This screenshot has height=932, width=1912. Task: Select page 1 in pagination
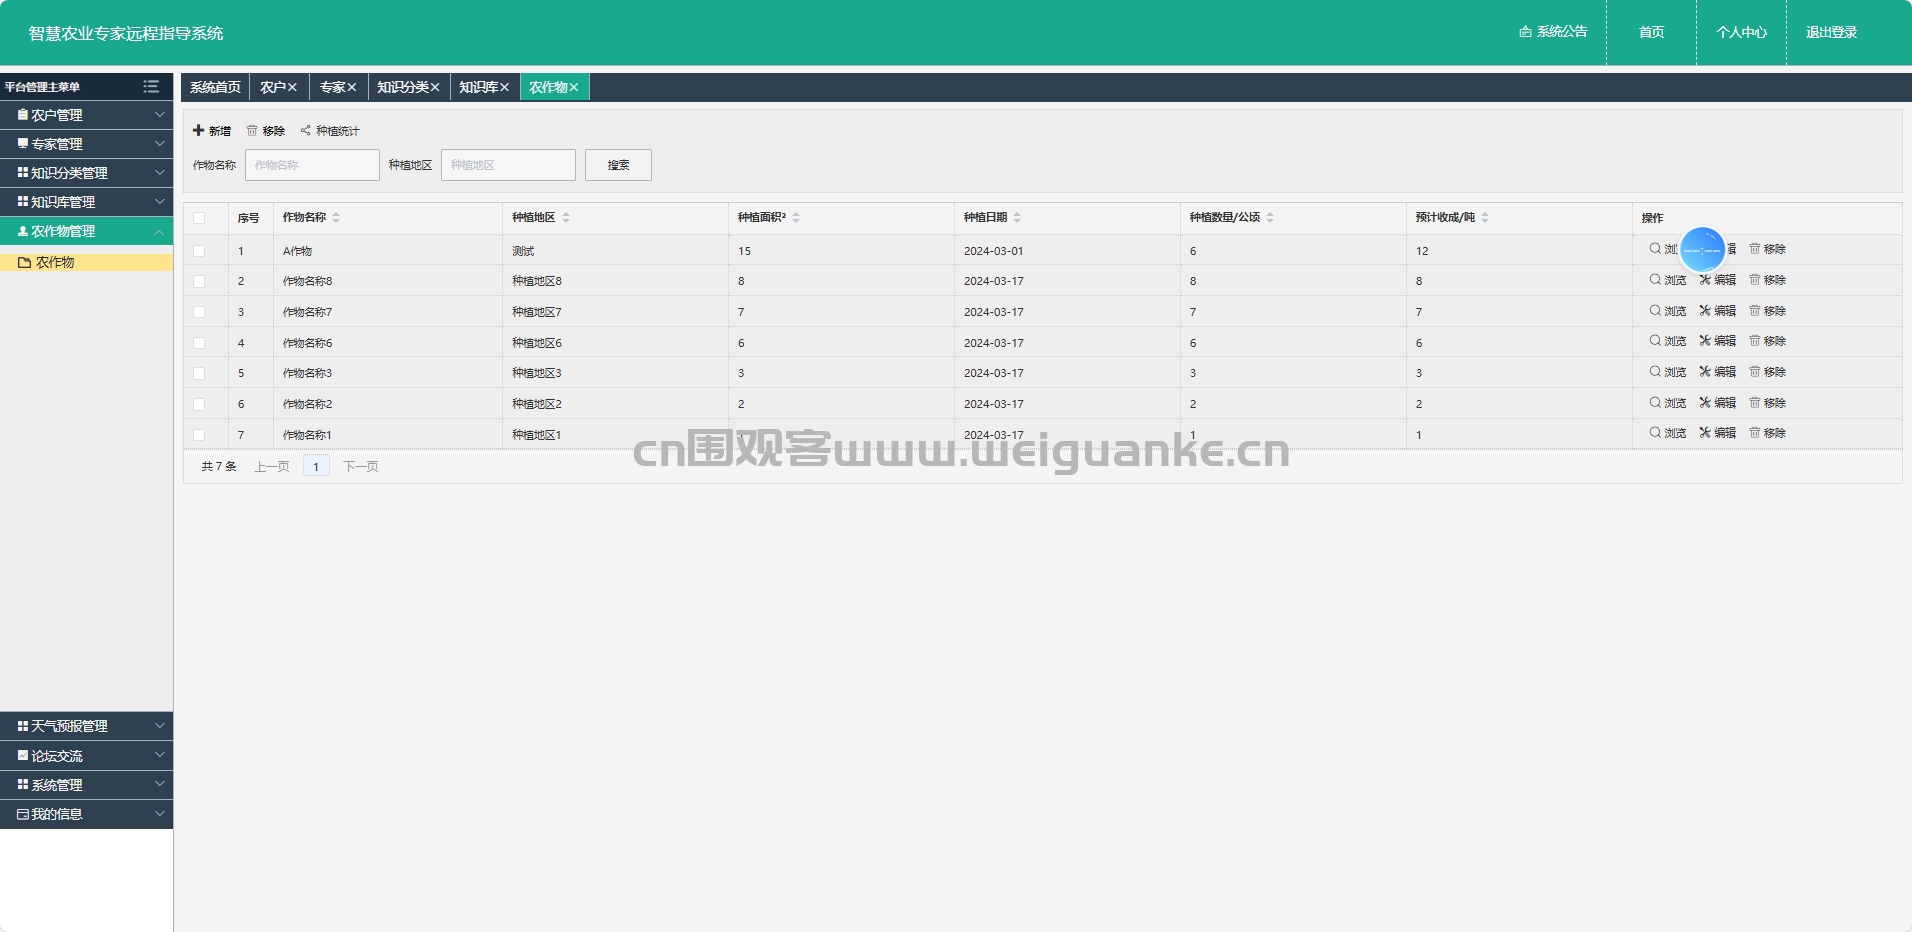(316, 466)
